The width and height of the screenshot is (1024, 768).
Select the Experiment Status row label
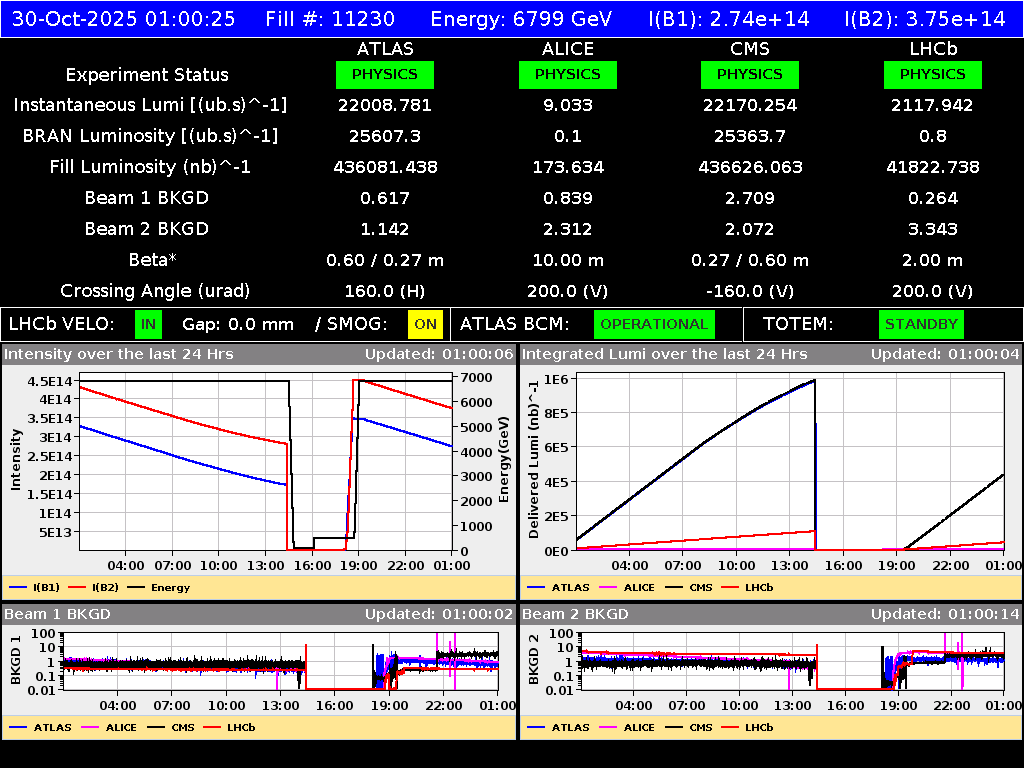pos(147,74)
